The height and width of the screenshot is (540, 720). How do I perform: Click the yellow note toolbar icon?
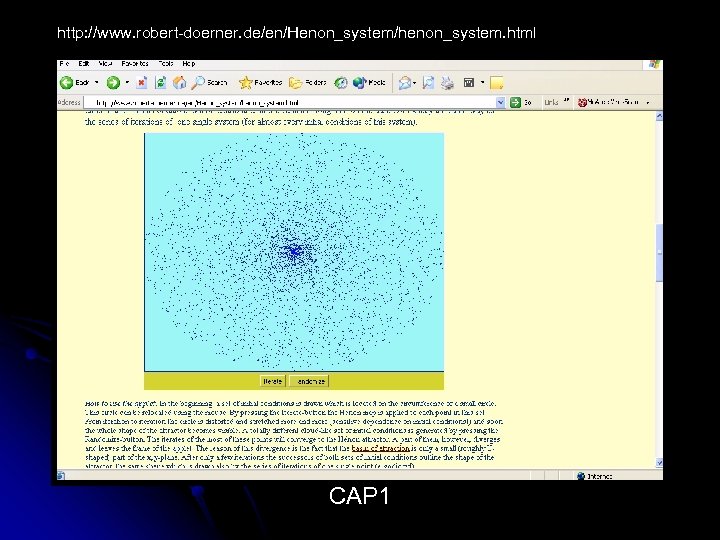[497, 83]
